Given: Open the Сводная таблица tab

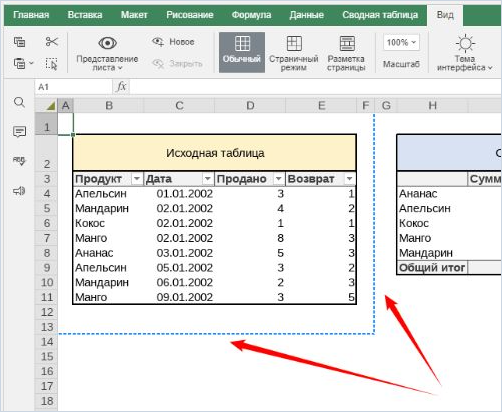Looking at the screenshot, I should [380, 15].
